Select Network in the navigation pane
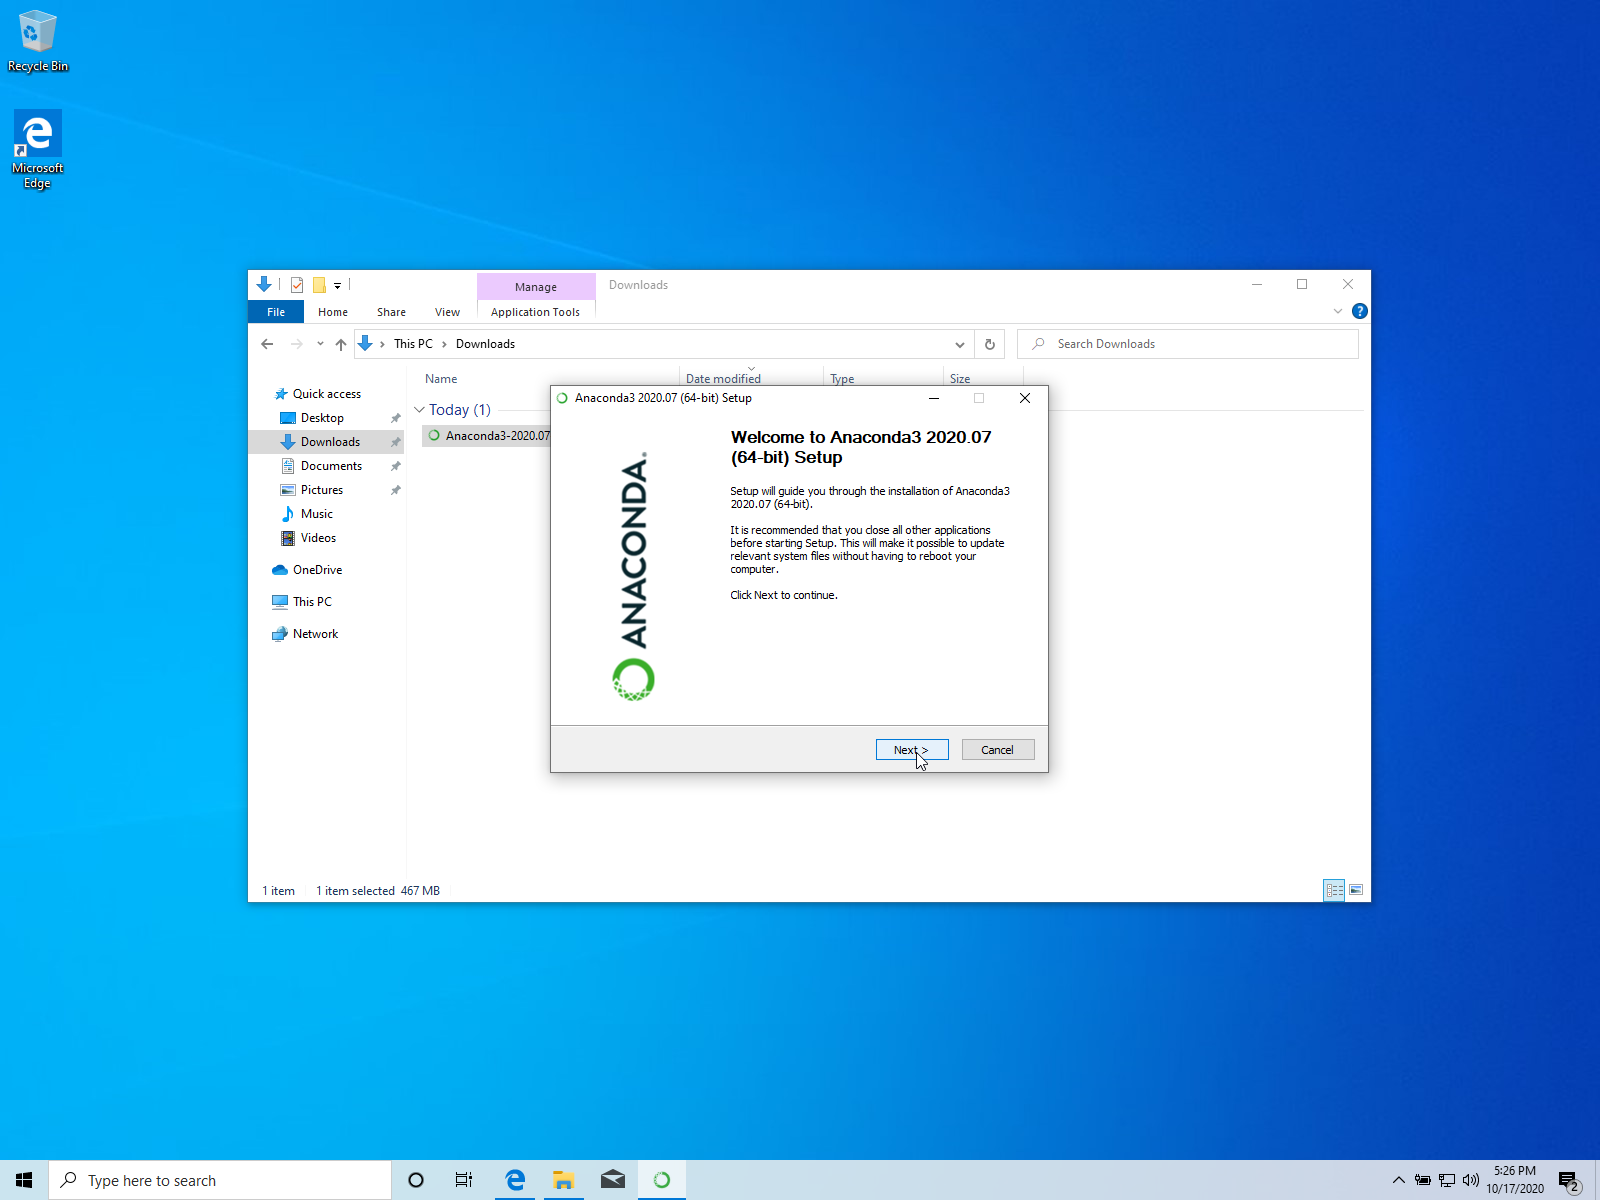 (315, 634)
